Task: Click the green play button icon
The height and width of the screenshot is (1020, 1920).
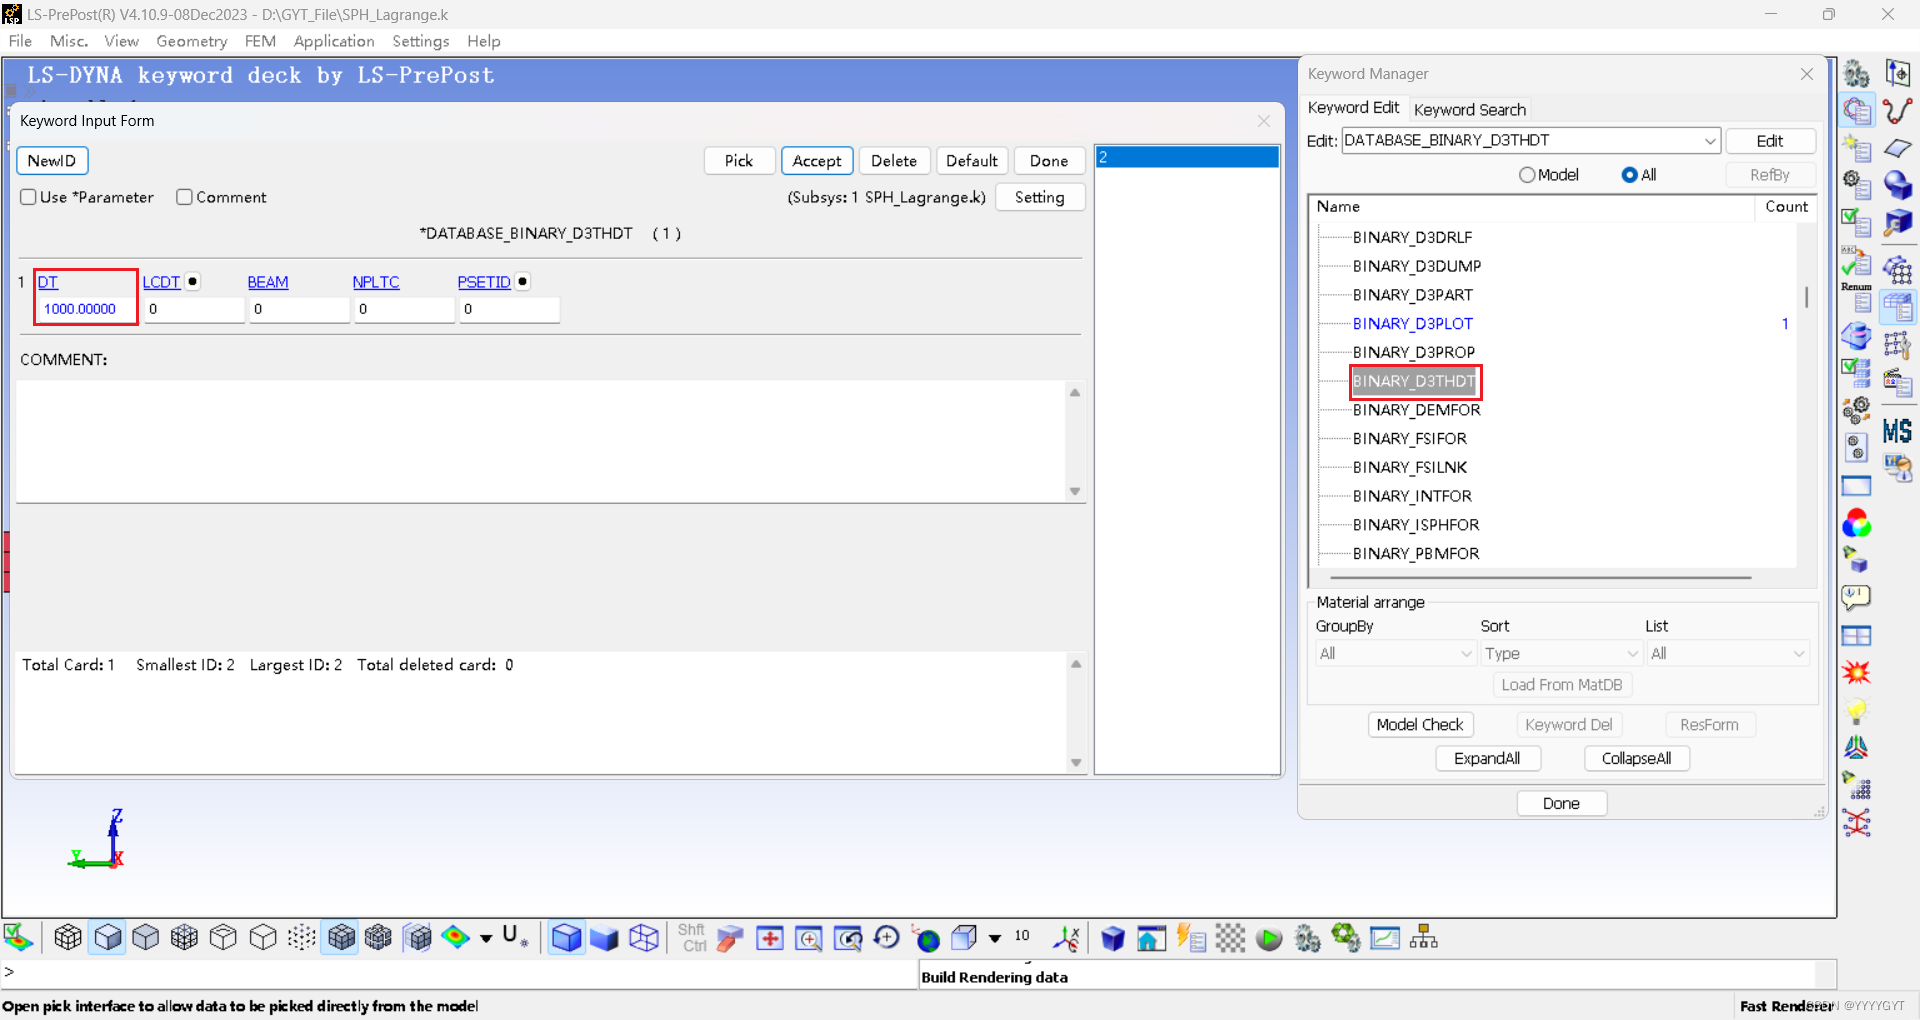Action: coord(1269,938)
